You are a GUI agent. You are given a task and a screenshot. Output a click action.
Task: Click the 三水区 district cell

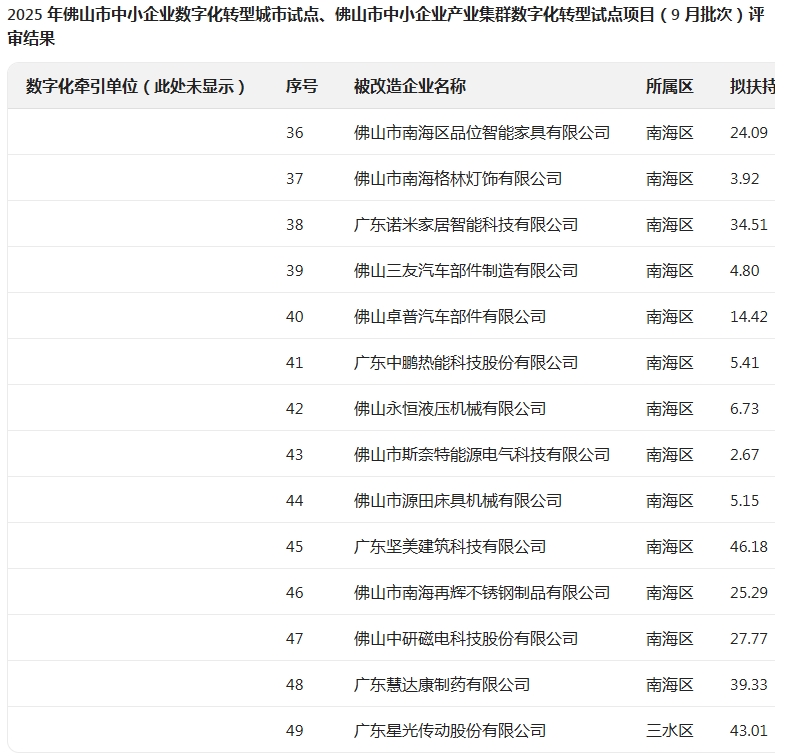click(669, 730)
